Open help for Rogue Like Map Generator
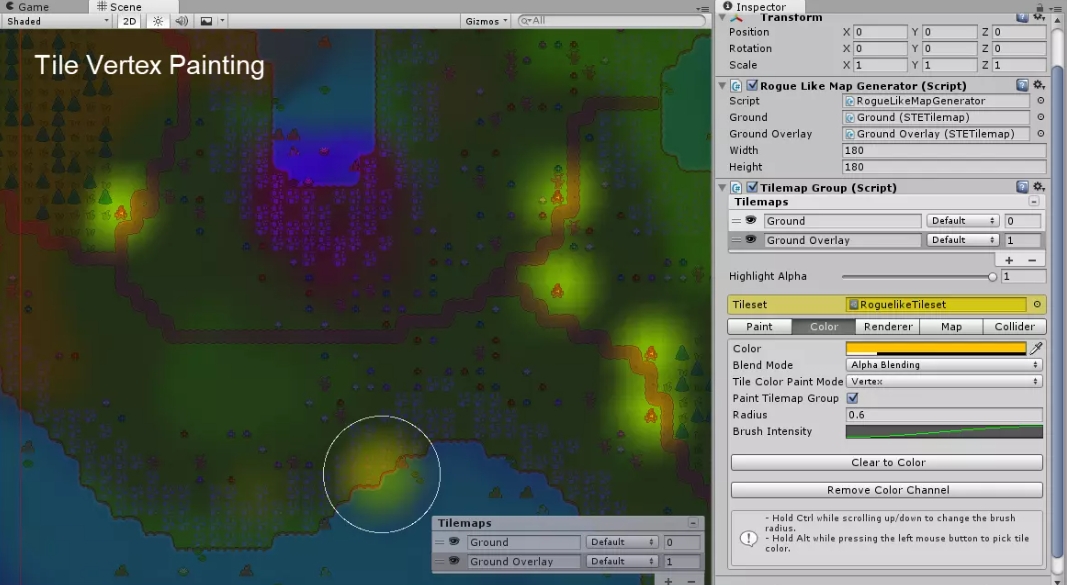This screenshot has width=1067, height=585. click(x=1022, y=86)
